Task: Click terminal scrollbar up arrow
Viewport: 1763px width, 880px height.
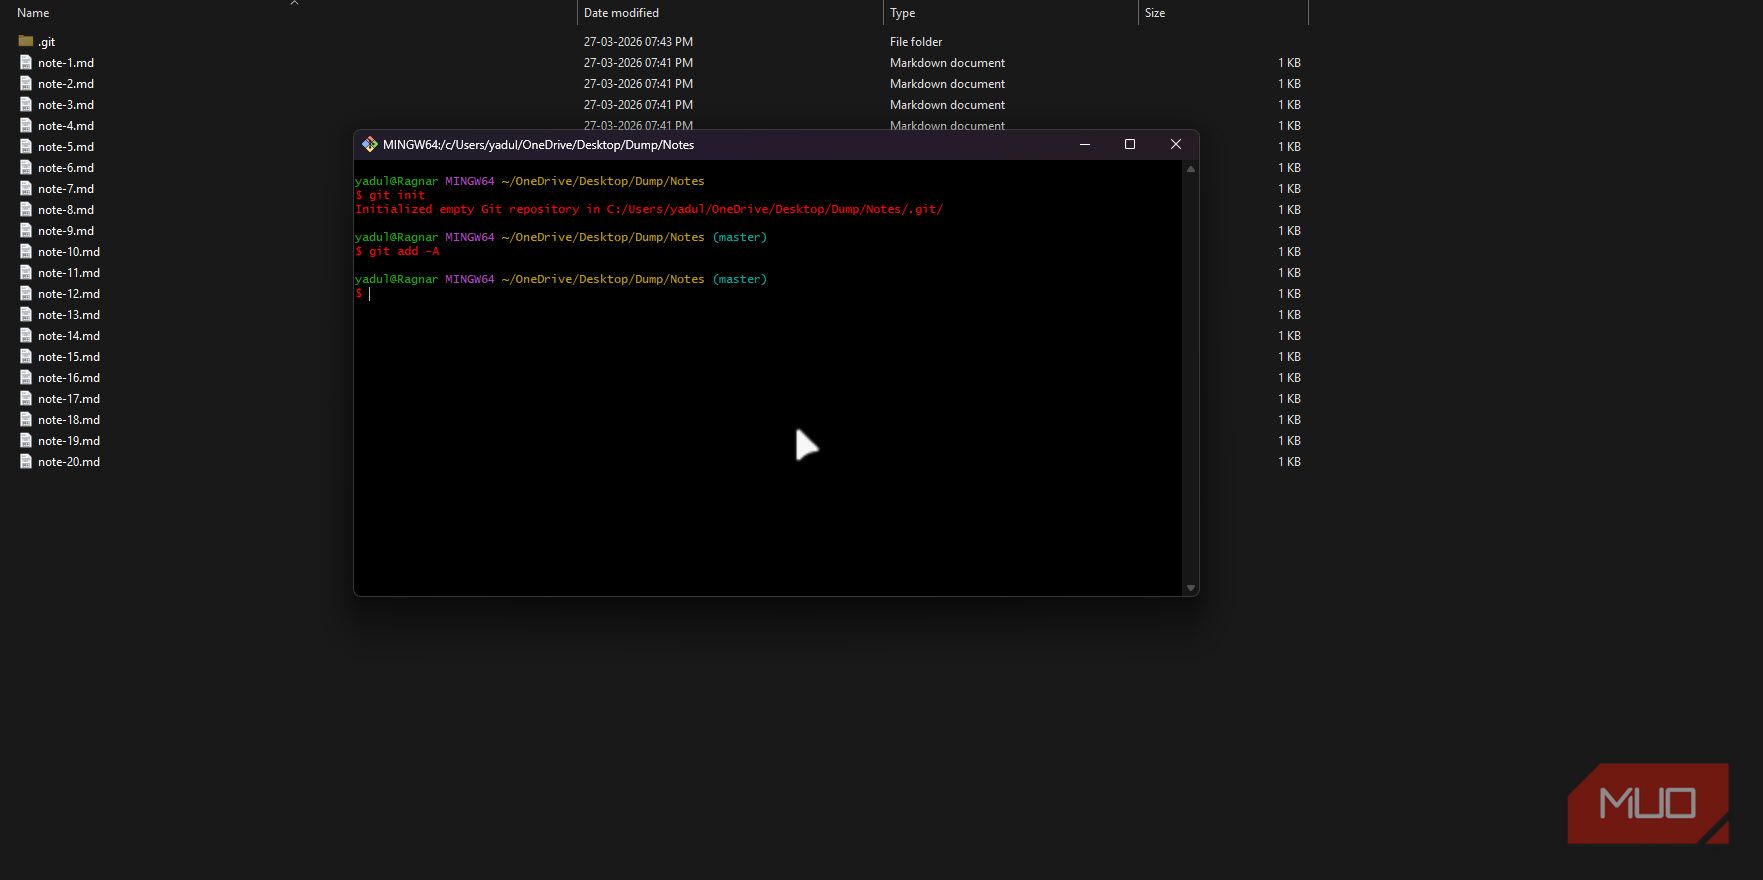Action: click(x=1190, y=169)
